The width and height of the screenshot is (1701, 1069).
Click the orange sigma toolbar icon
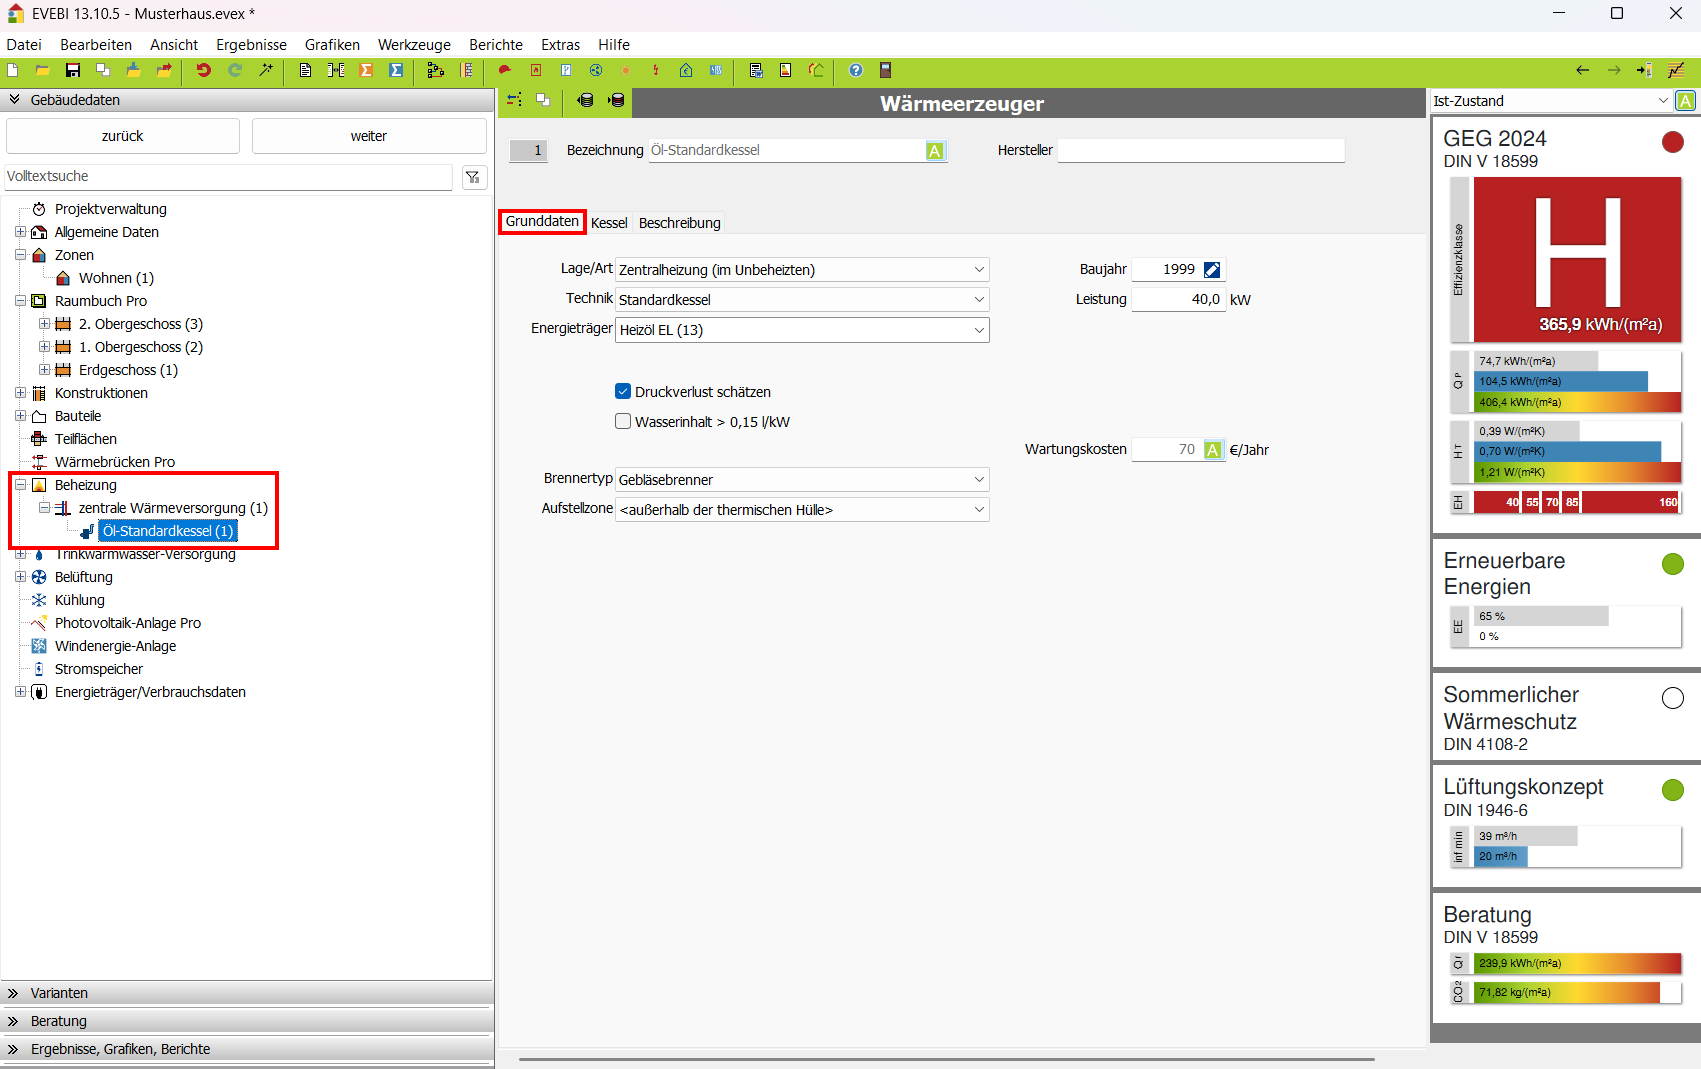366,70
